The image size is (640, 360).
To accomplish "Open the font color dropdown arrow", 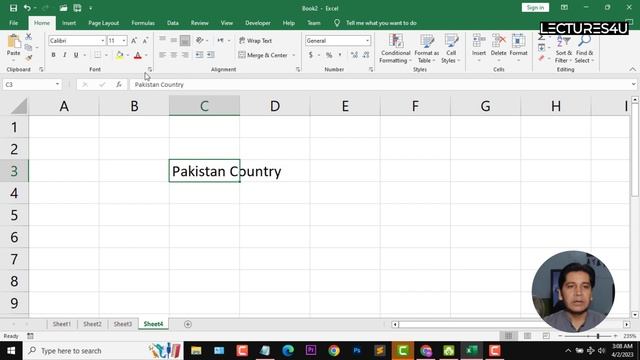I will (x=146, y=55).
